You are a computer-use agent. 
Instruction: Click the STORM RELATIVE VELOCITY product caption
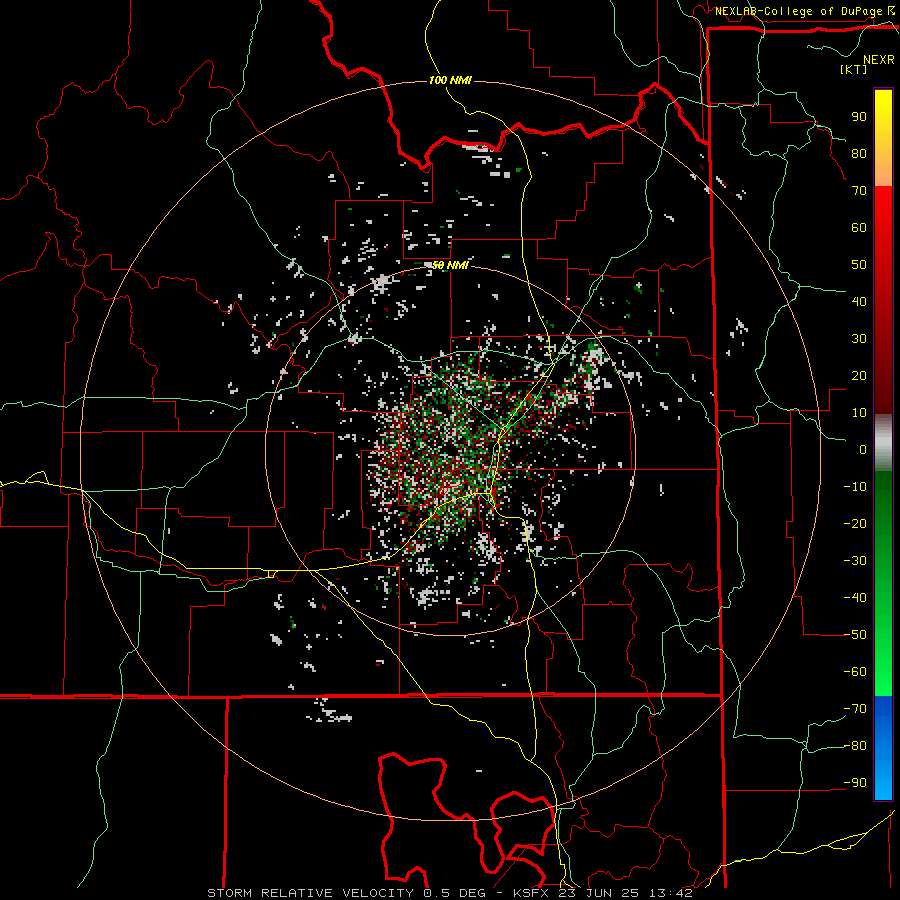tap(310, 893)
